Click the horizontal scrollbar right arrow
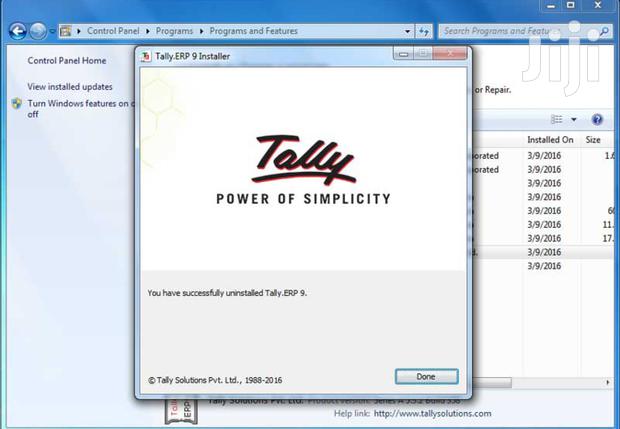The width and height of the screenshot is (620, 429). pyautogui.click(x=608, y=382)
